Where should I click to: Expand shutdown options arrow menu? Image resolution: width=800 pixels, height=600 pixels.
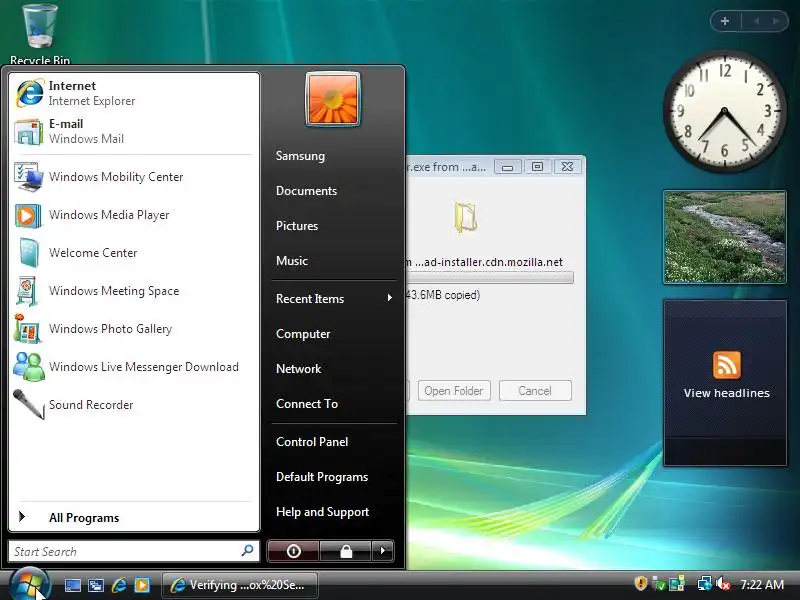tap(383, 551)
